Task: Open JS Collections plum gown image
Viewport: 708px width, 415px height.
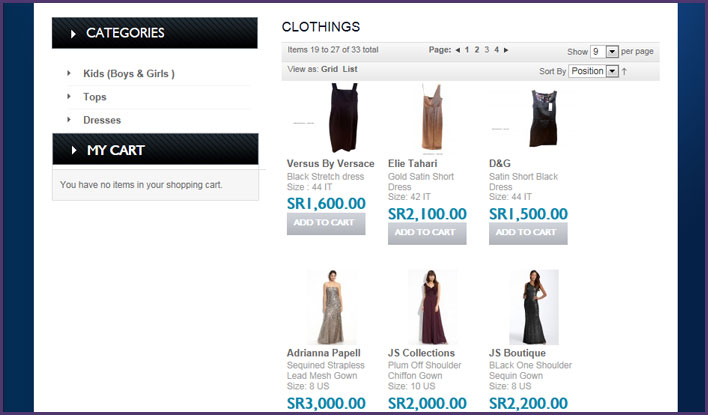Action: coord(433,308)
